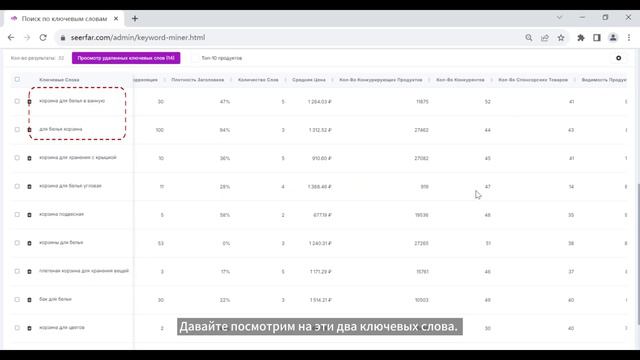Check 'плетеная корзина для хранения вещей' checkbox
Image resolution: width=640 pixels, height=360 pixels.
[x=17, y=271]
